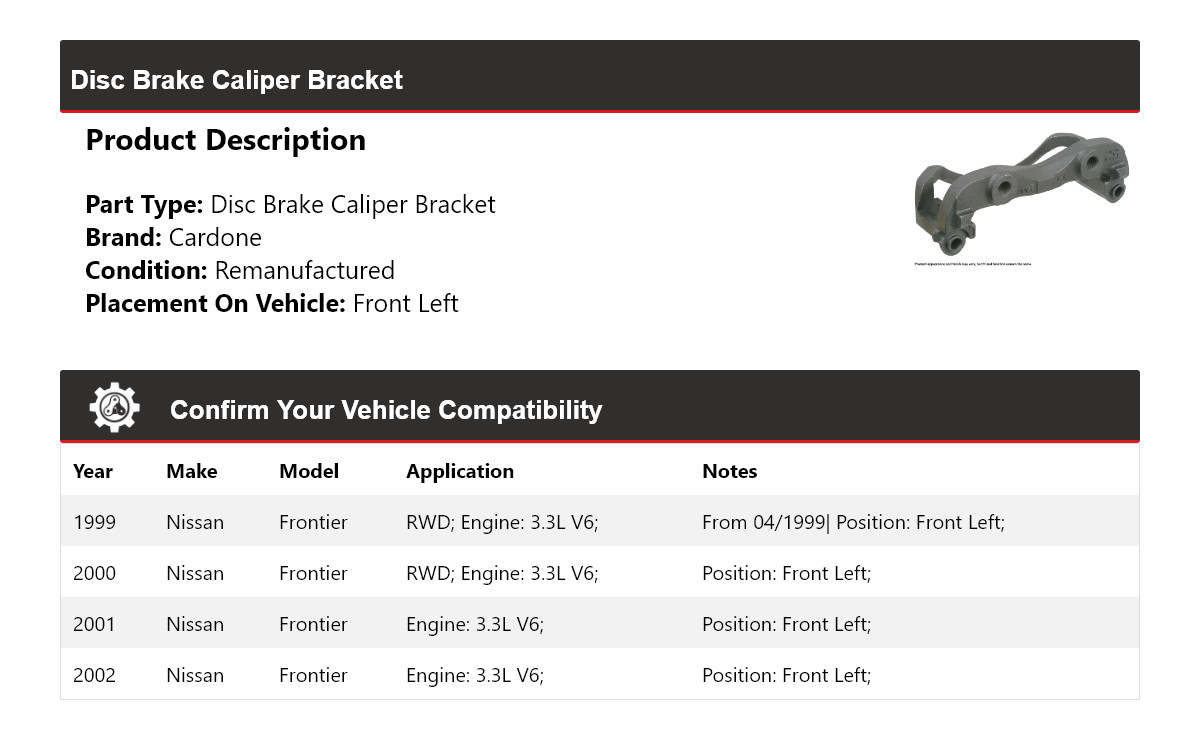Select the Application column header
Image resolution: width=1200 pixels, height=740 pixels.
pyautogui.click(x=460, y=471)
